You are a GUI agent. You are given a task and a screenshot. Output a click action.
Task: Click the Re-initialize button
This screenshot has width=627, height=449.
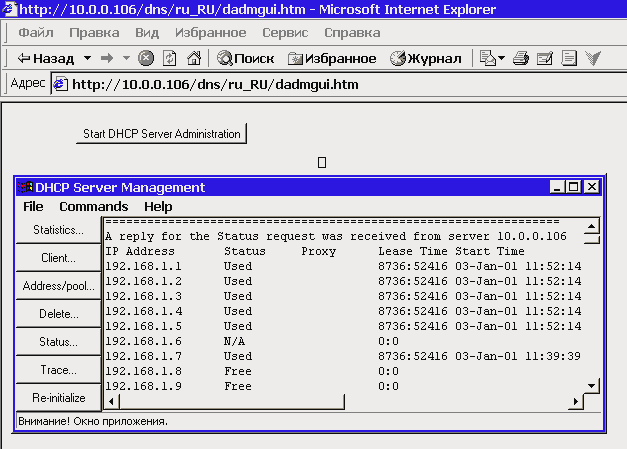(x=58, y=398)
